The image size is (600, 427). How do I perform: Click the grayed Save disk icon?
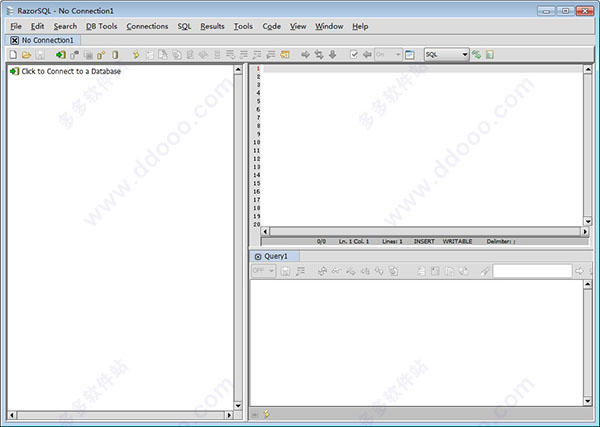pyautogui.click(x=40, y=55)
